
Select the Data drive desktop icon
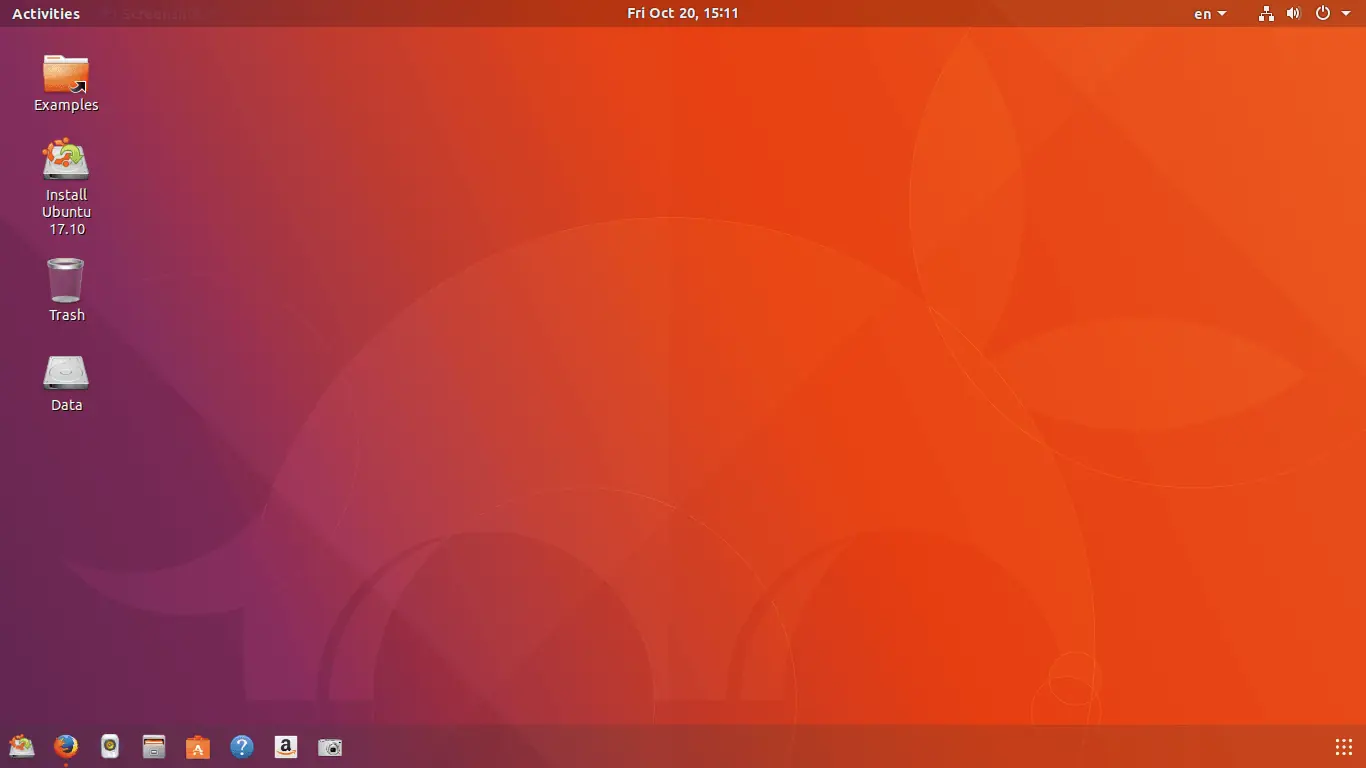66,384
